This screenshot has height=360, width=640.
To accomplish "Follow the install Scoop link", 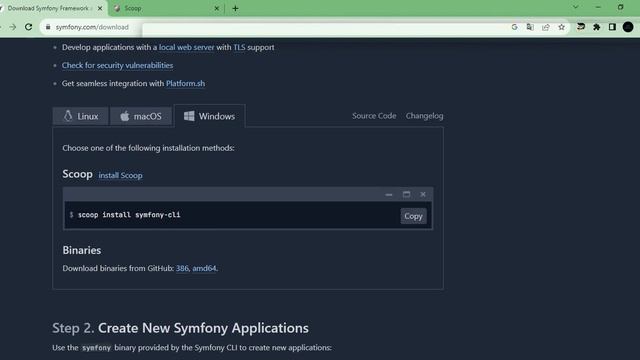I will point(120,176).
